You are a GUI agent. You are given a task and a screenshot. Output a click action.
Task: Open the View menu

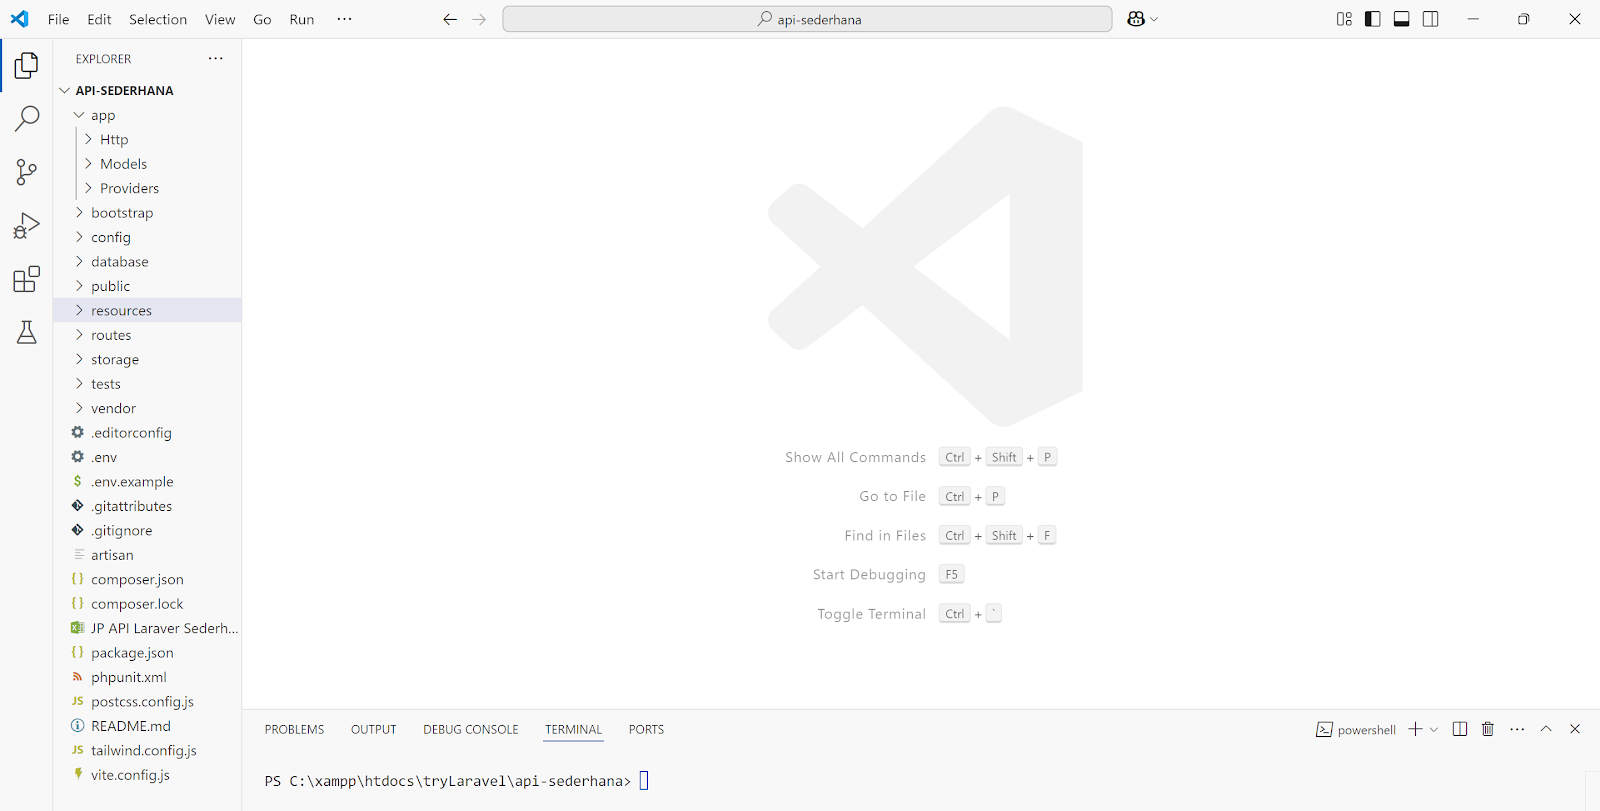coord(220,19)
